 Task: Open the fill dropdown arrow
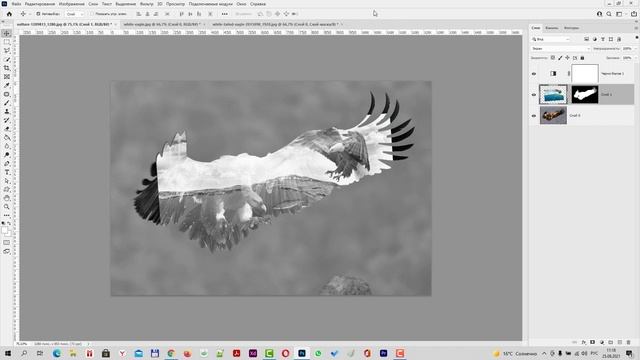click(636, 58)
